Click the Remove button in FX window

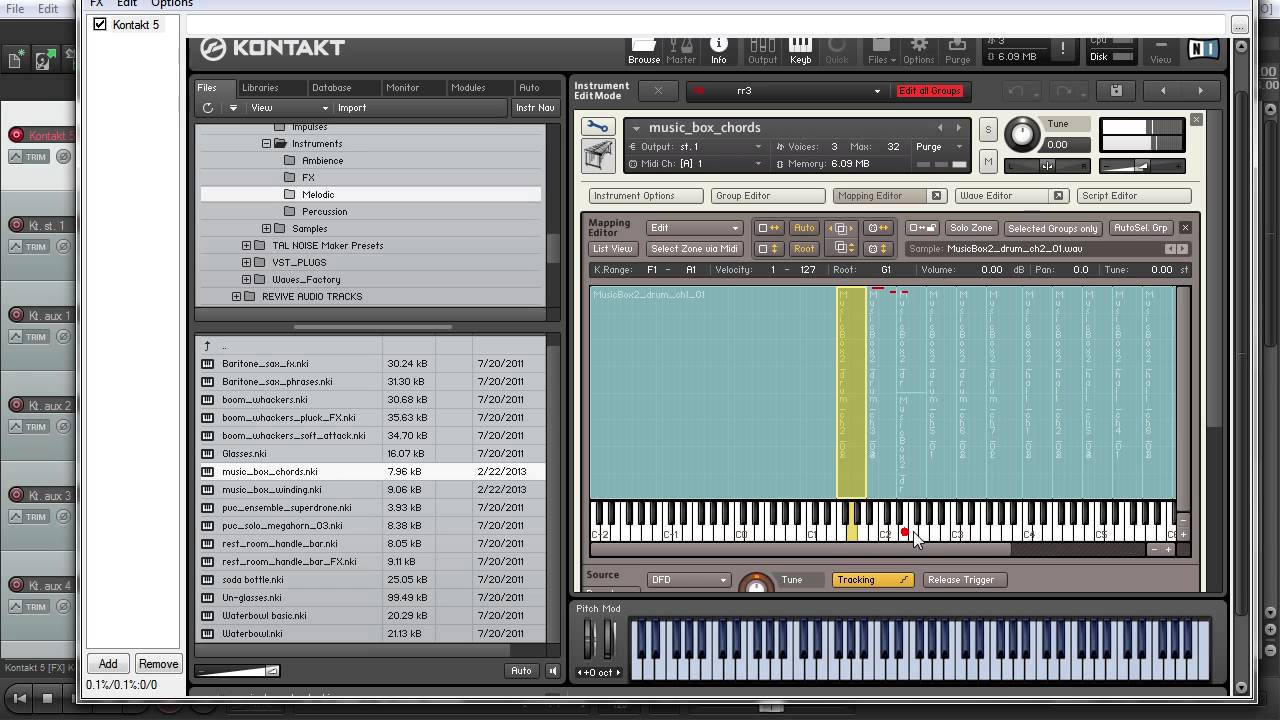coord(158,664)
